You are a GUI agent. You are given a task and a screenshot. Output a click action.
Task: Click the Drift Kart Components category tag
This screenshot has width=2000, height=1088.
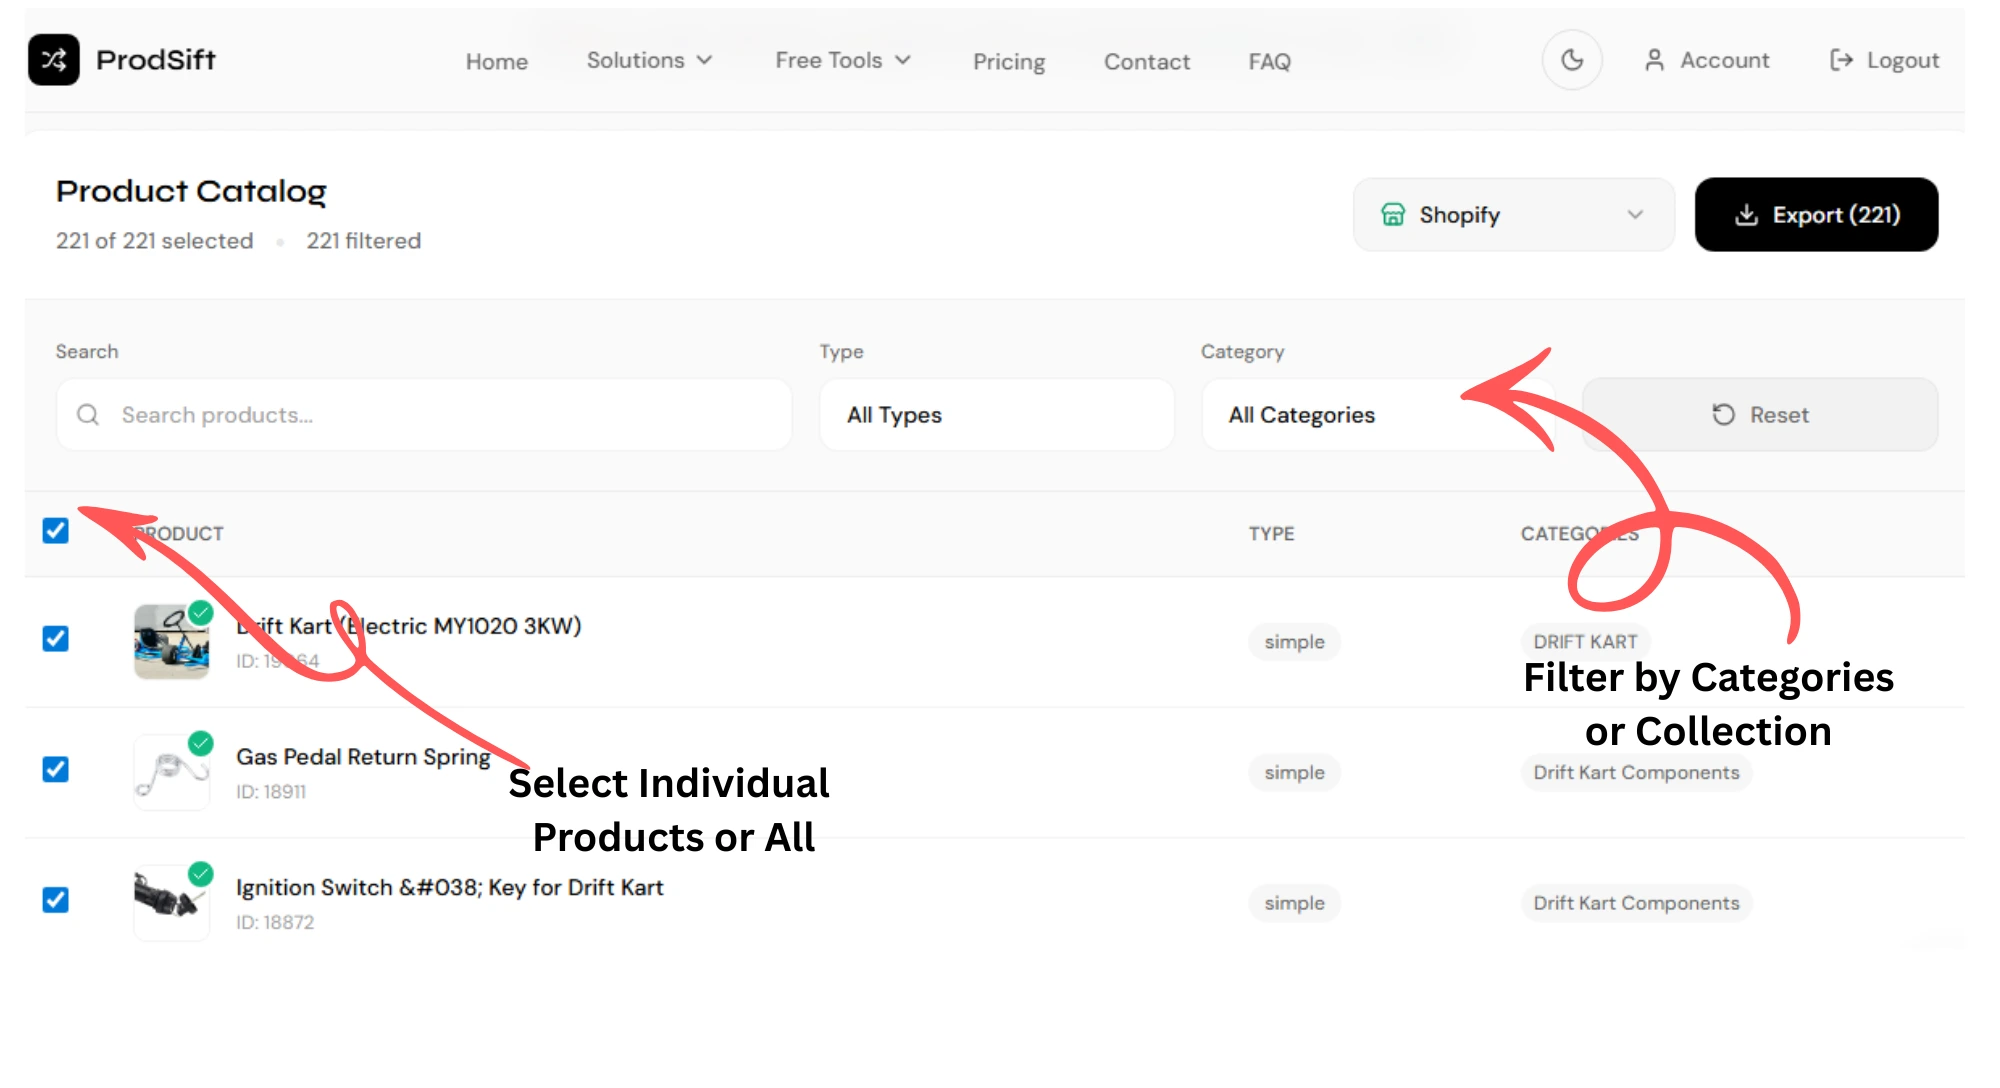1636,773
